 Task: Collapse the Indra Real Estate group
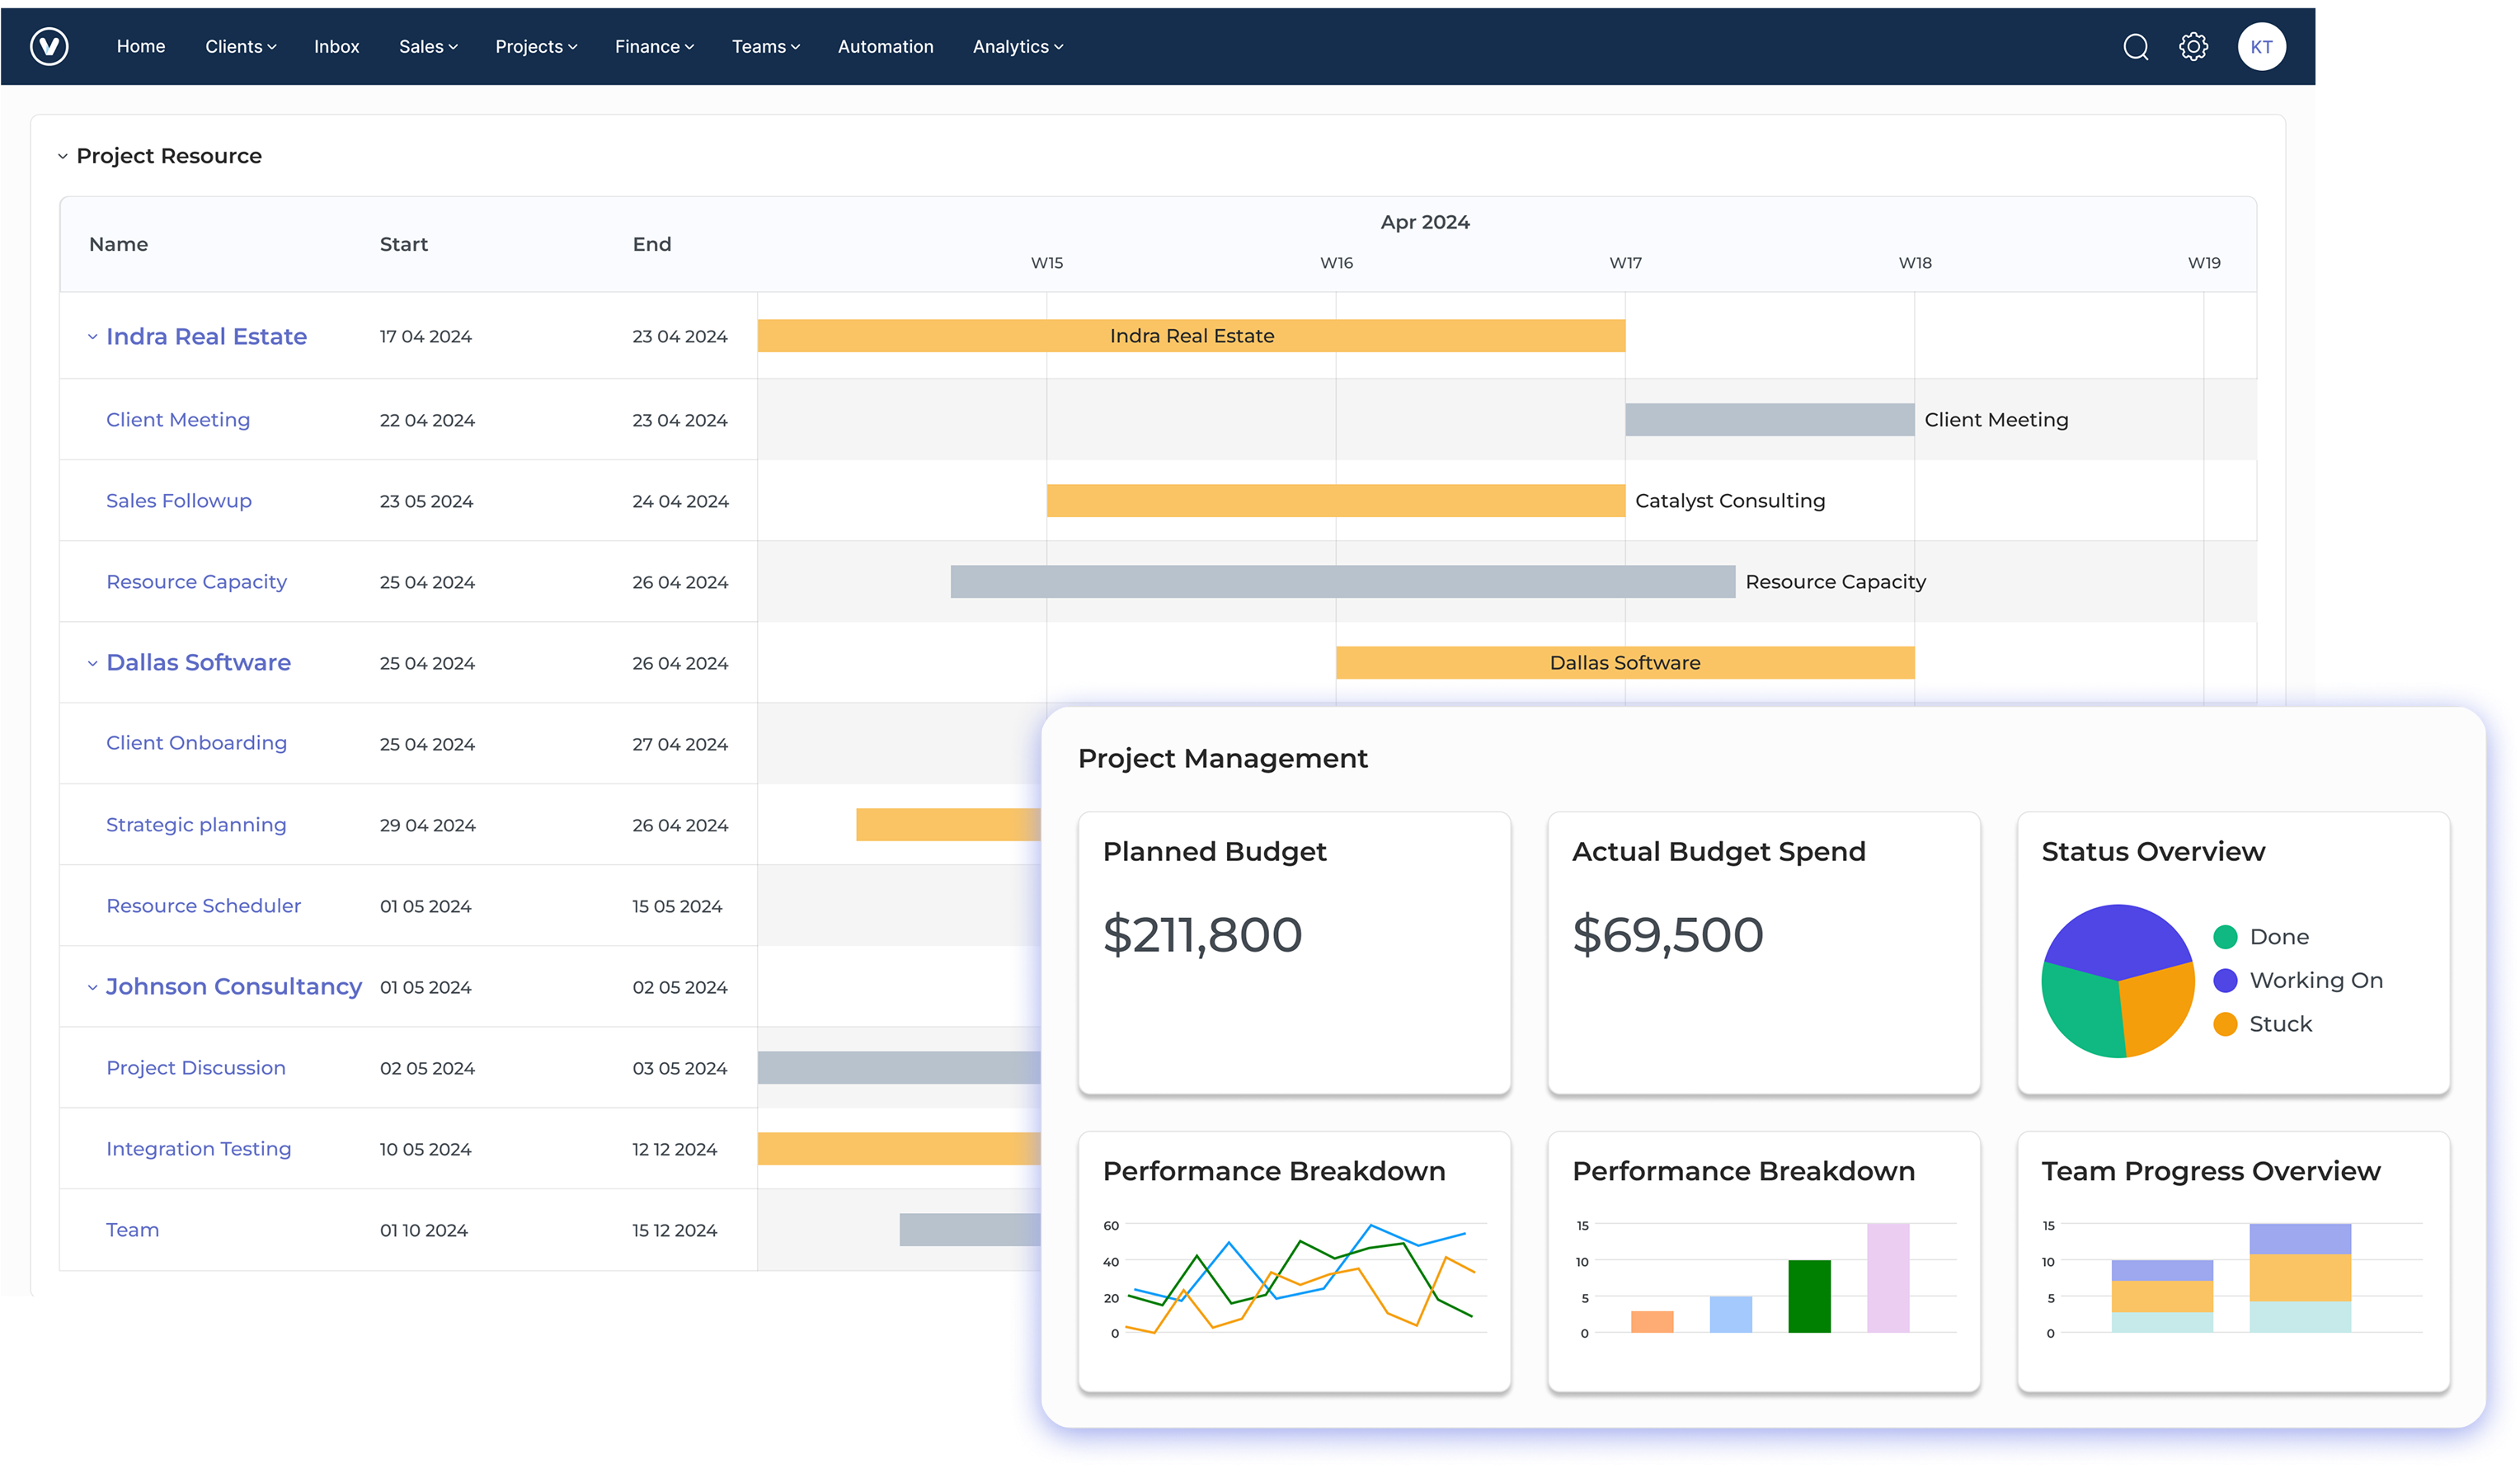click(92, 337)
